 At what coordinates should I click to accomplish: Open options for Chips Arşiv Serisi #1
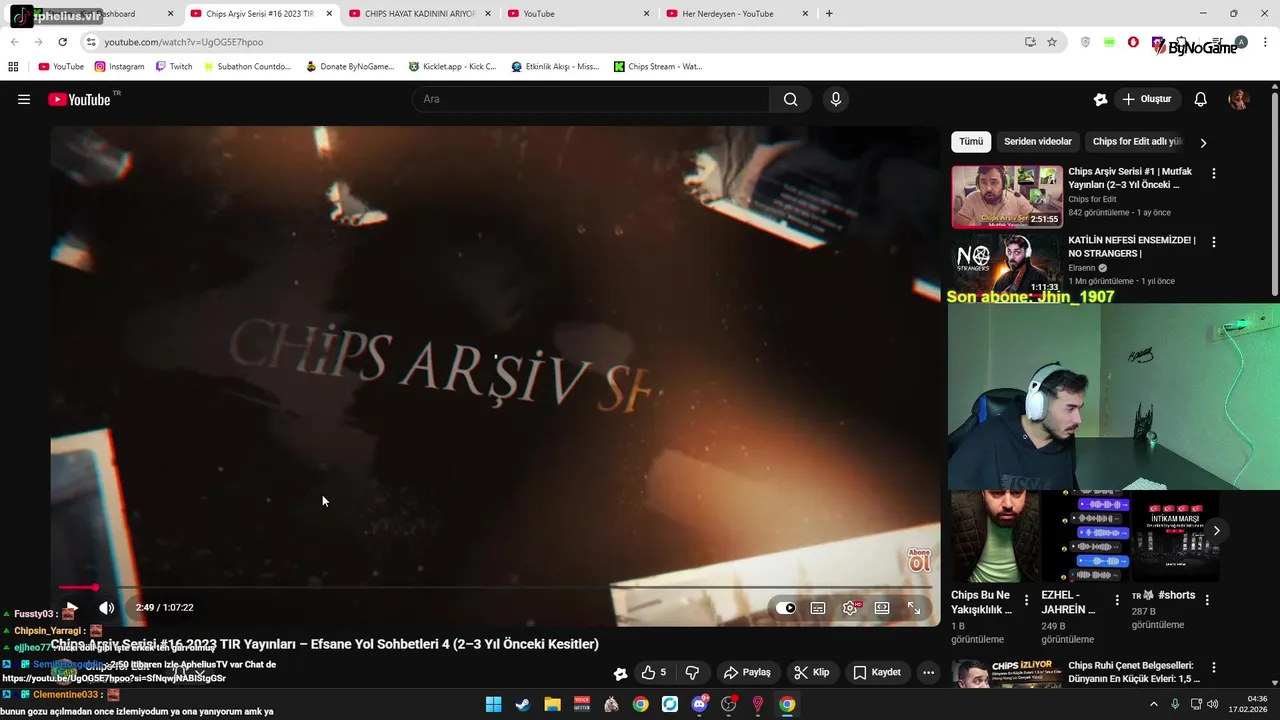pos(1214,173)
